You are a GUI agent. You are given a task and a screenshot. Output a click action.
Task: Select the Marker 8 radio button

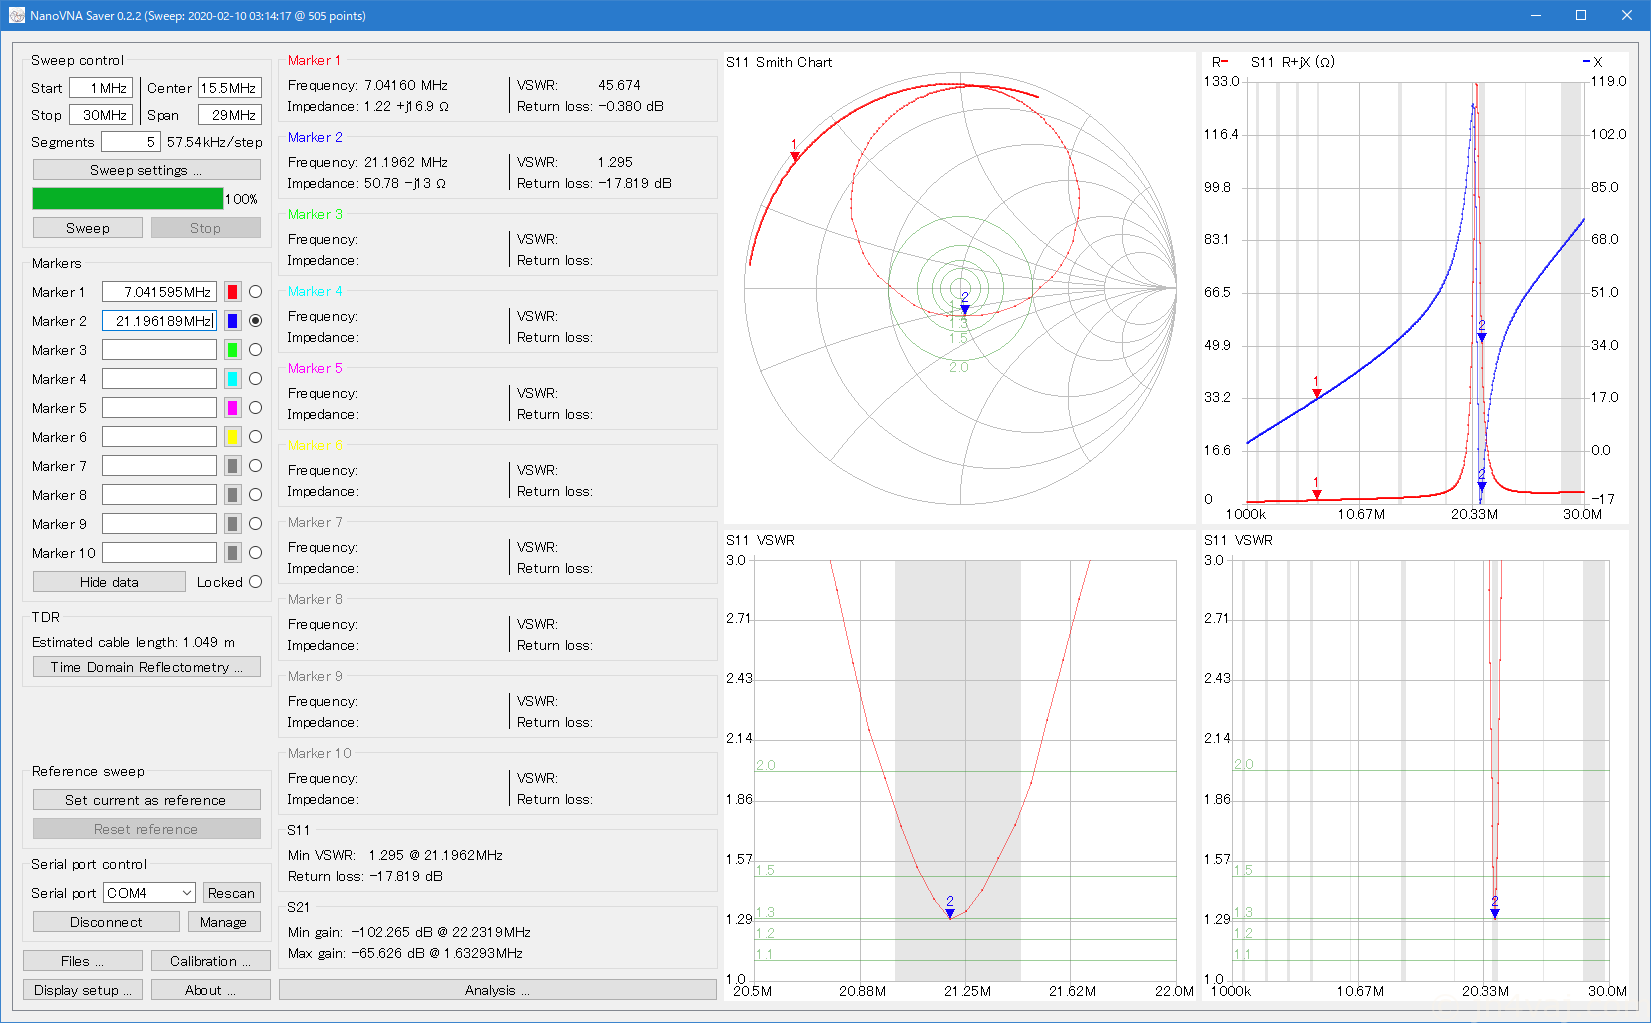(x=255, y=495)
